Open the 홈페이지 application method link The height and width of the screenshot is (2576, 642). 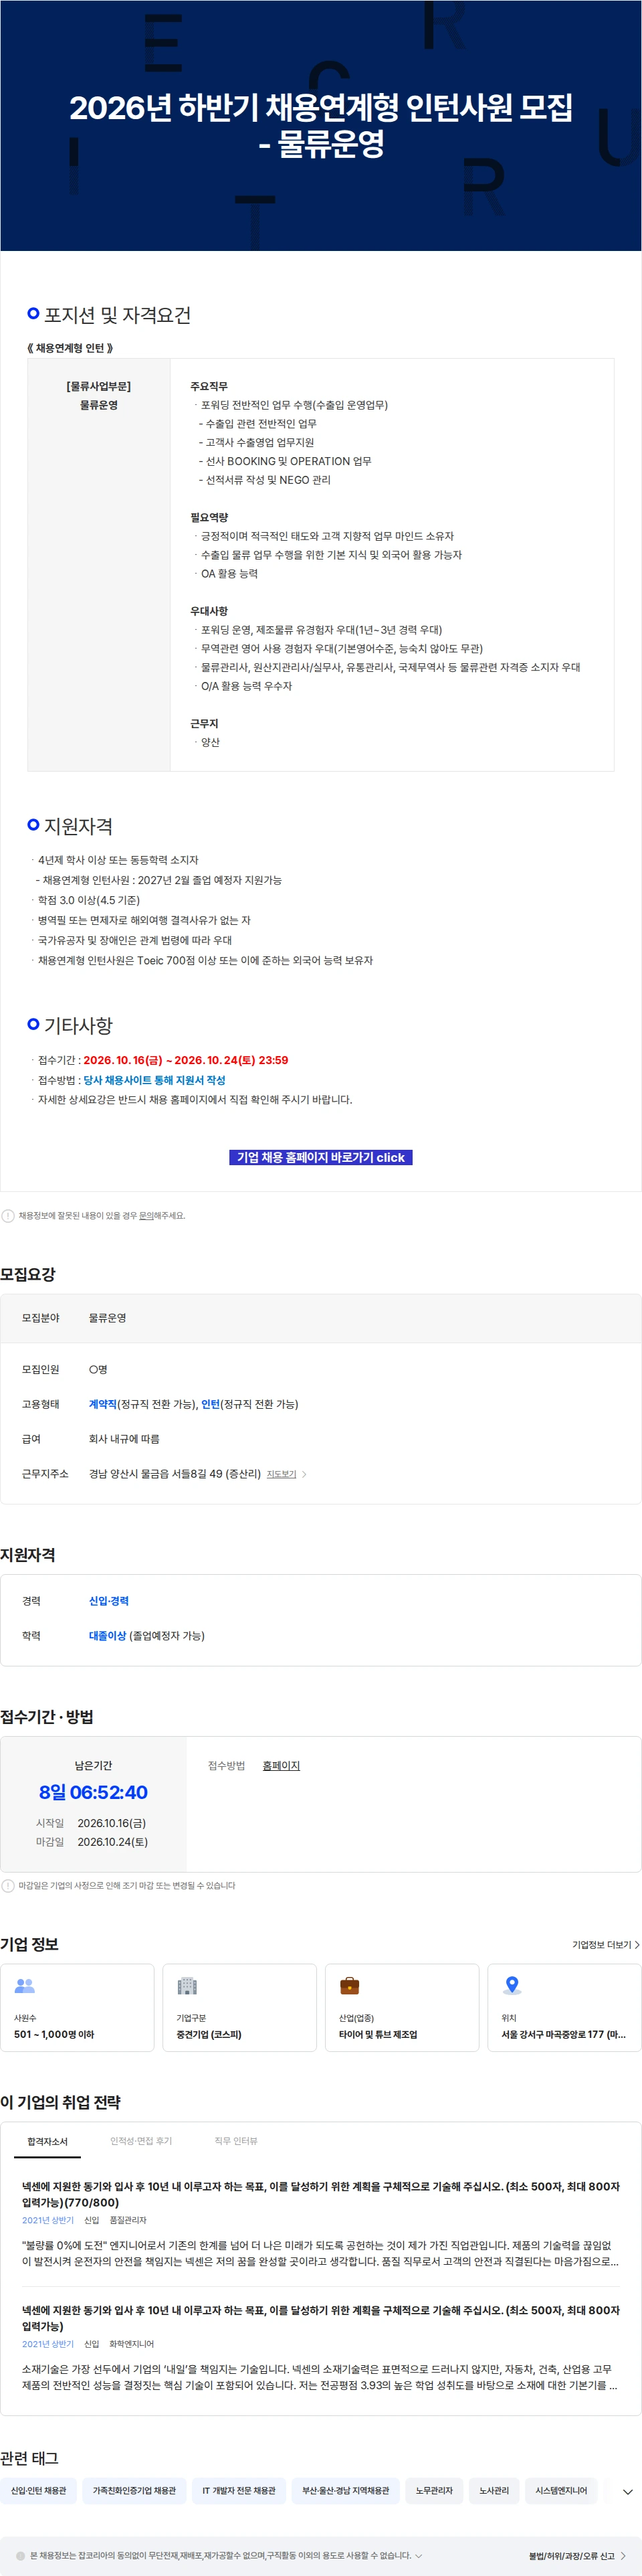[x=281, y=1766]
